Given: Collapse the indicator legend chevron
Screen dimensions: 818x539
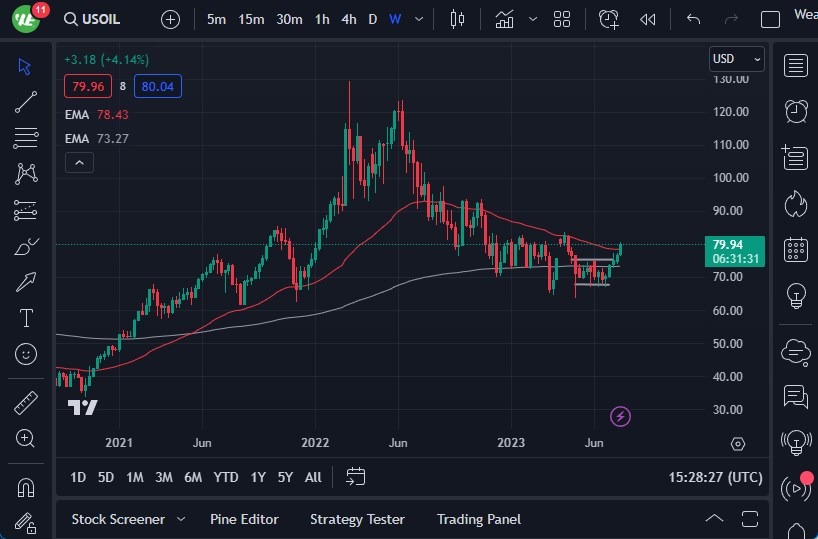Looking at the screenshot, I should coord(79,162).
